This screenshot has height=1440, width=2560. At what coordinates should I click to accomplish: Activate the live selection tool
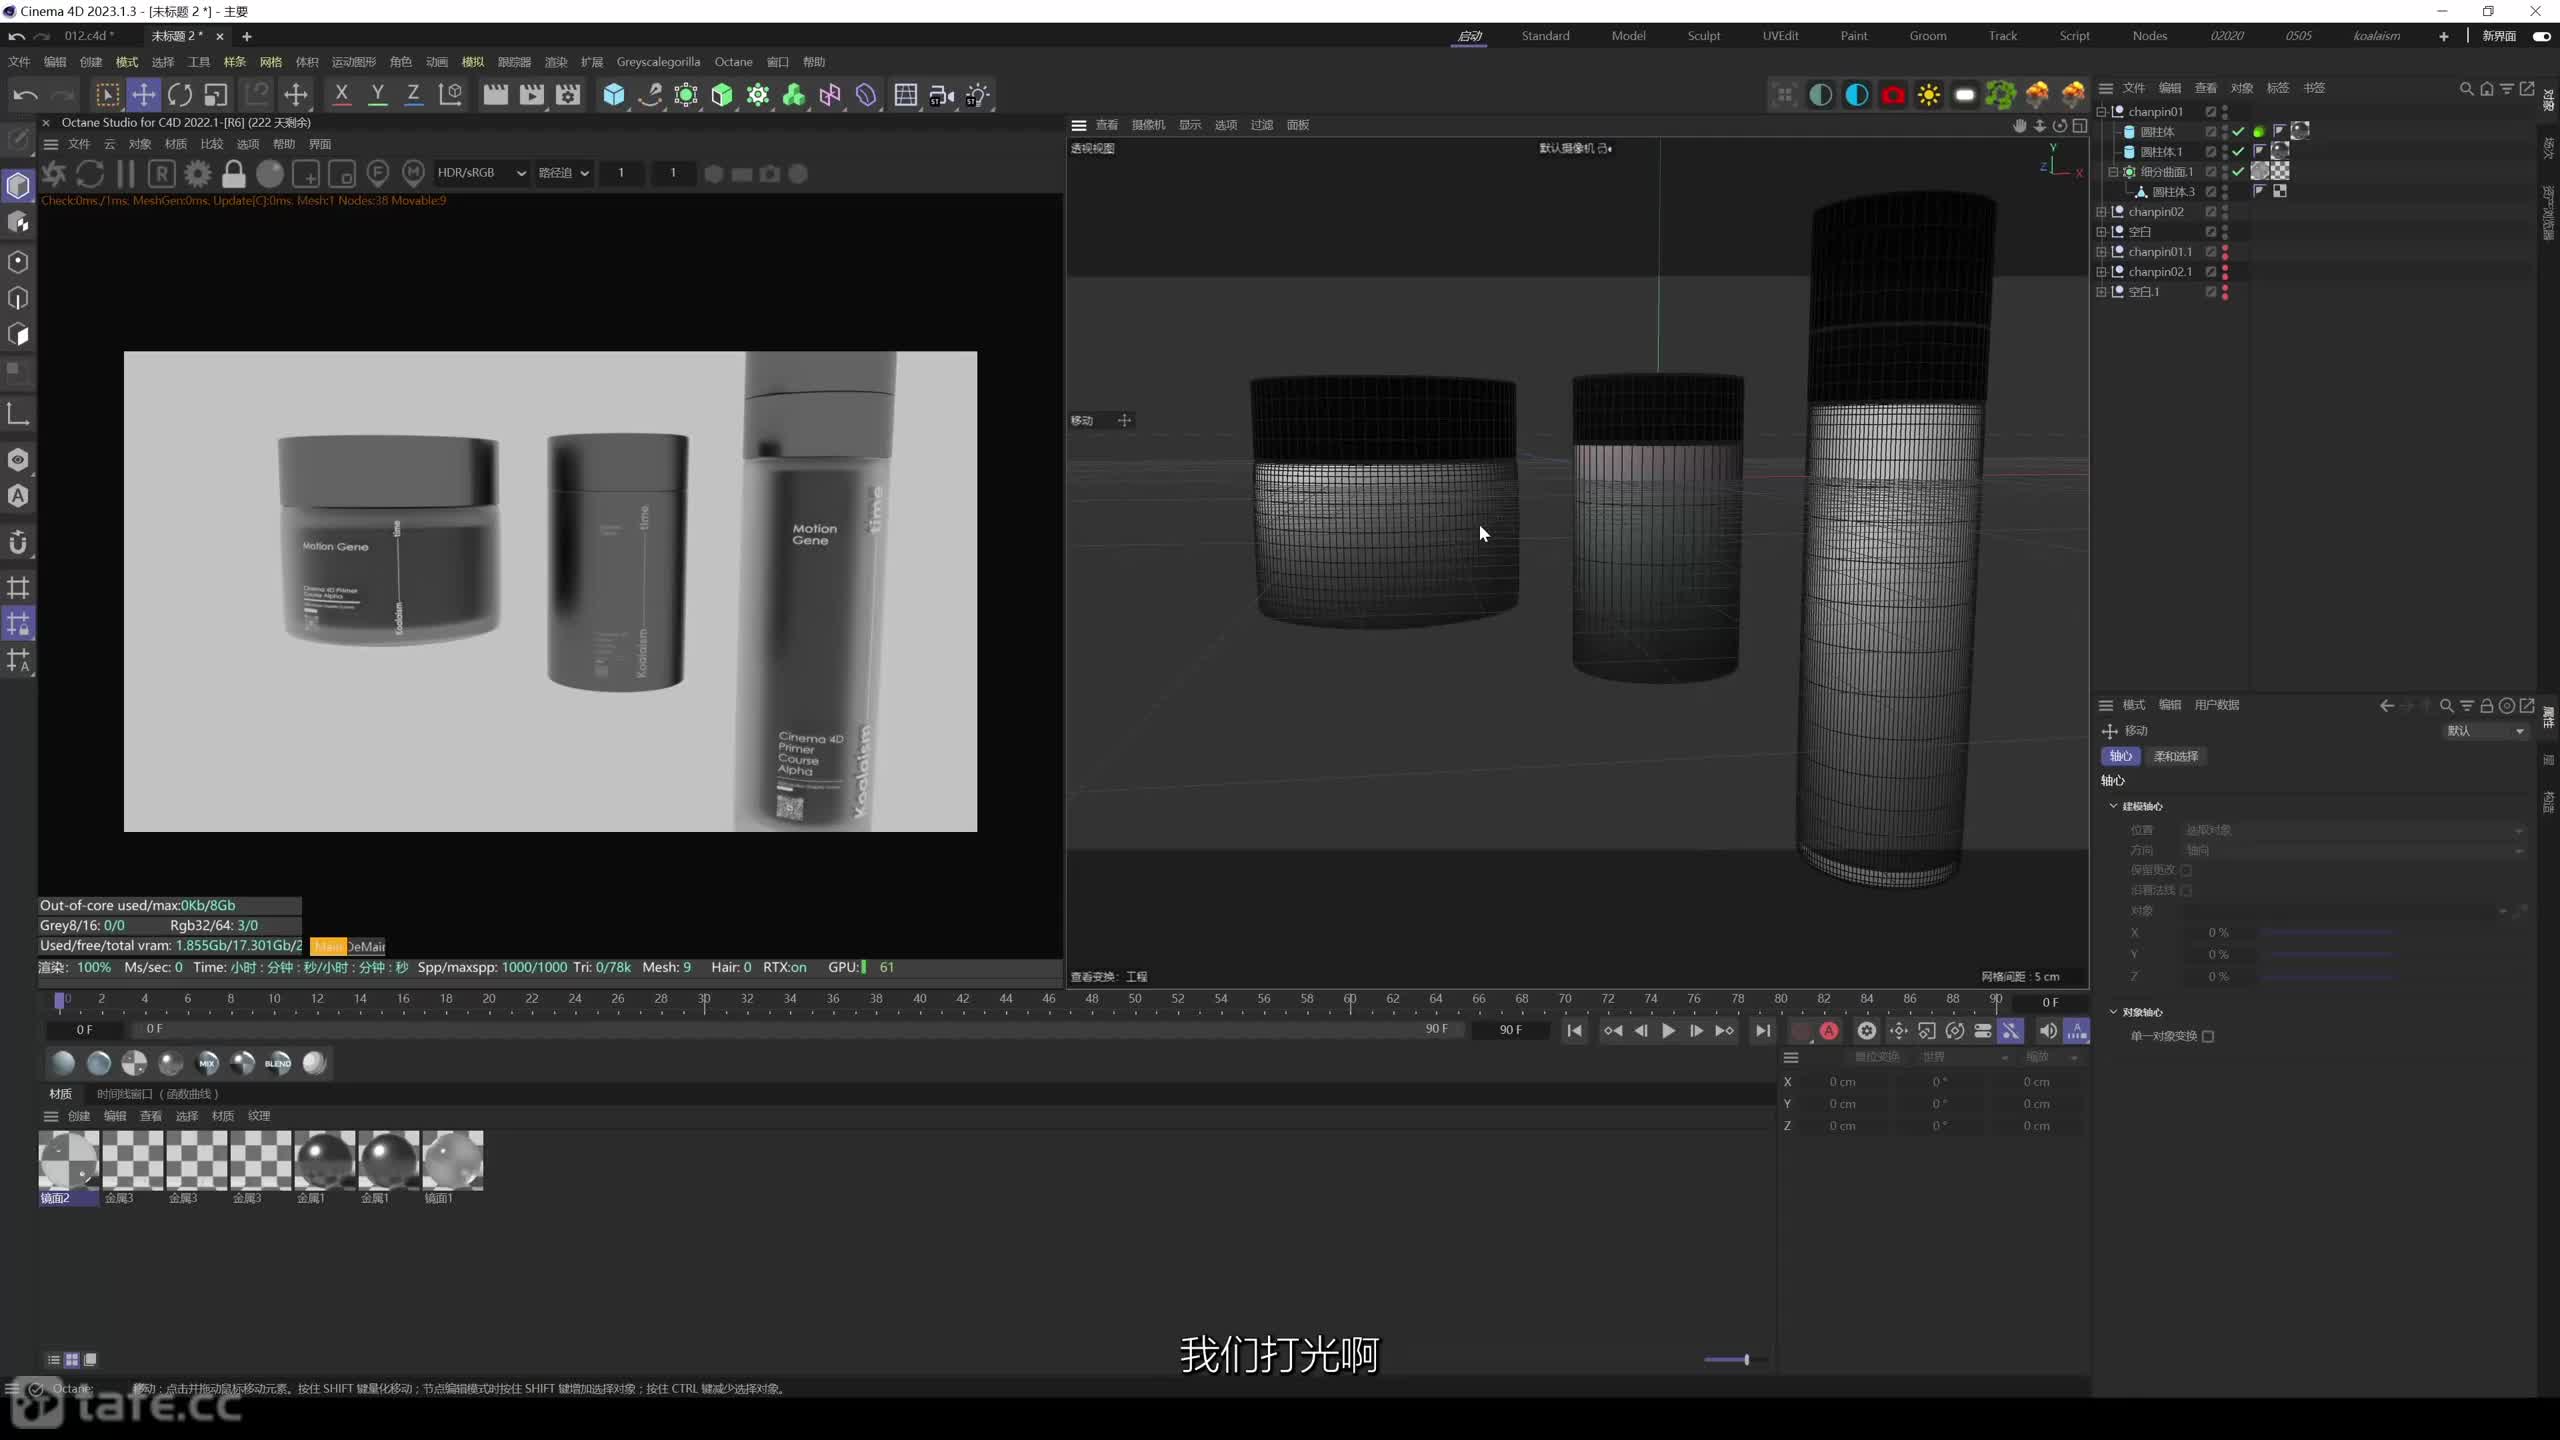106,95
